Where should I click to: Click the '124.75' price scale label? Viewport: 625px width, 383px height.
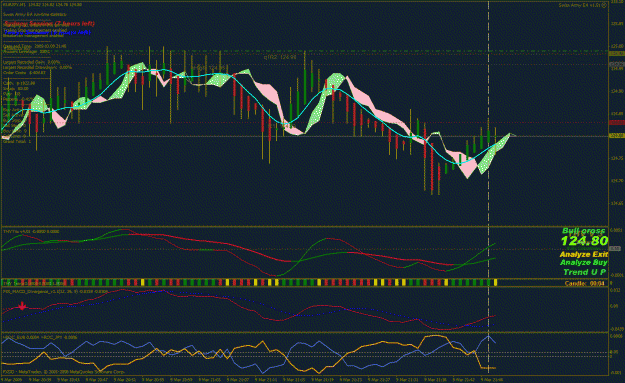tap(616, 158)
